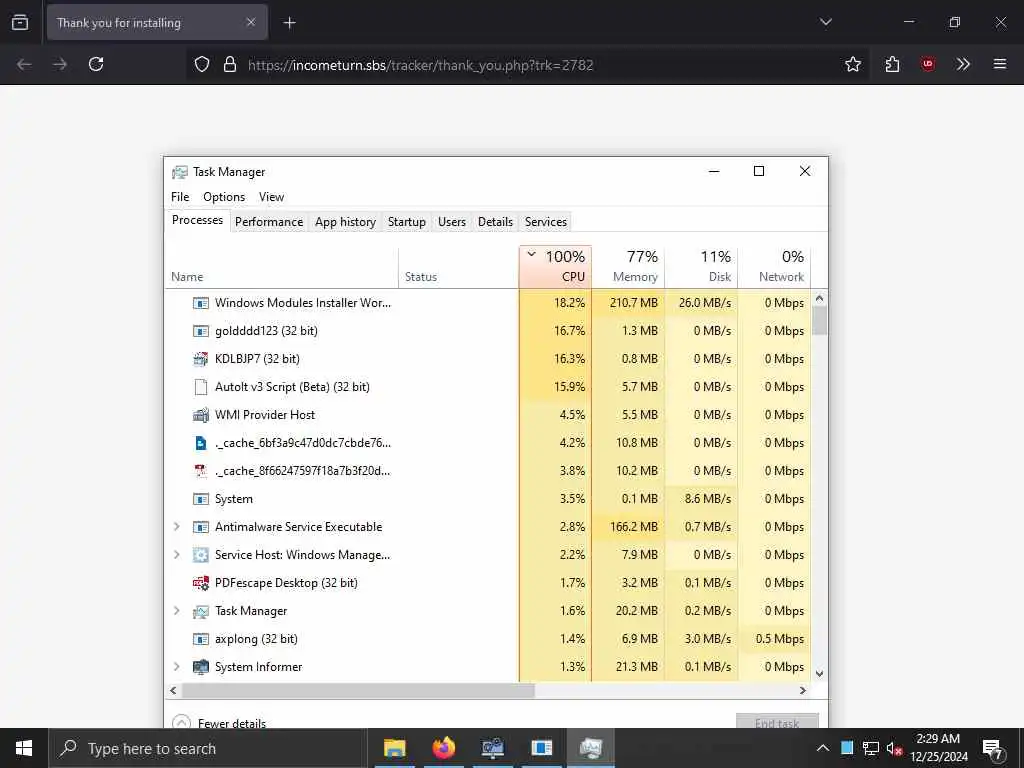Click the browser forward arrow
The image size is (1024, 768).
click(x=60, y=64)
